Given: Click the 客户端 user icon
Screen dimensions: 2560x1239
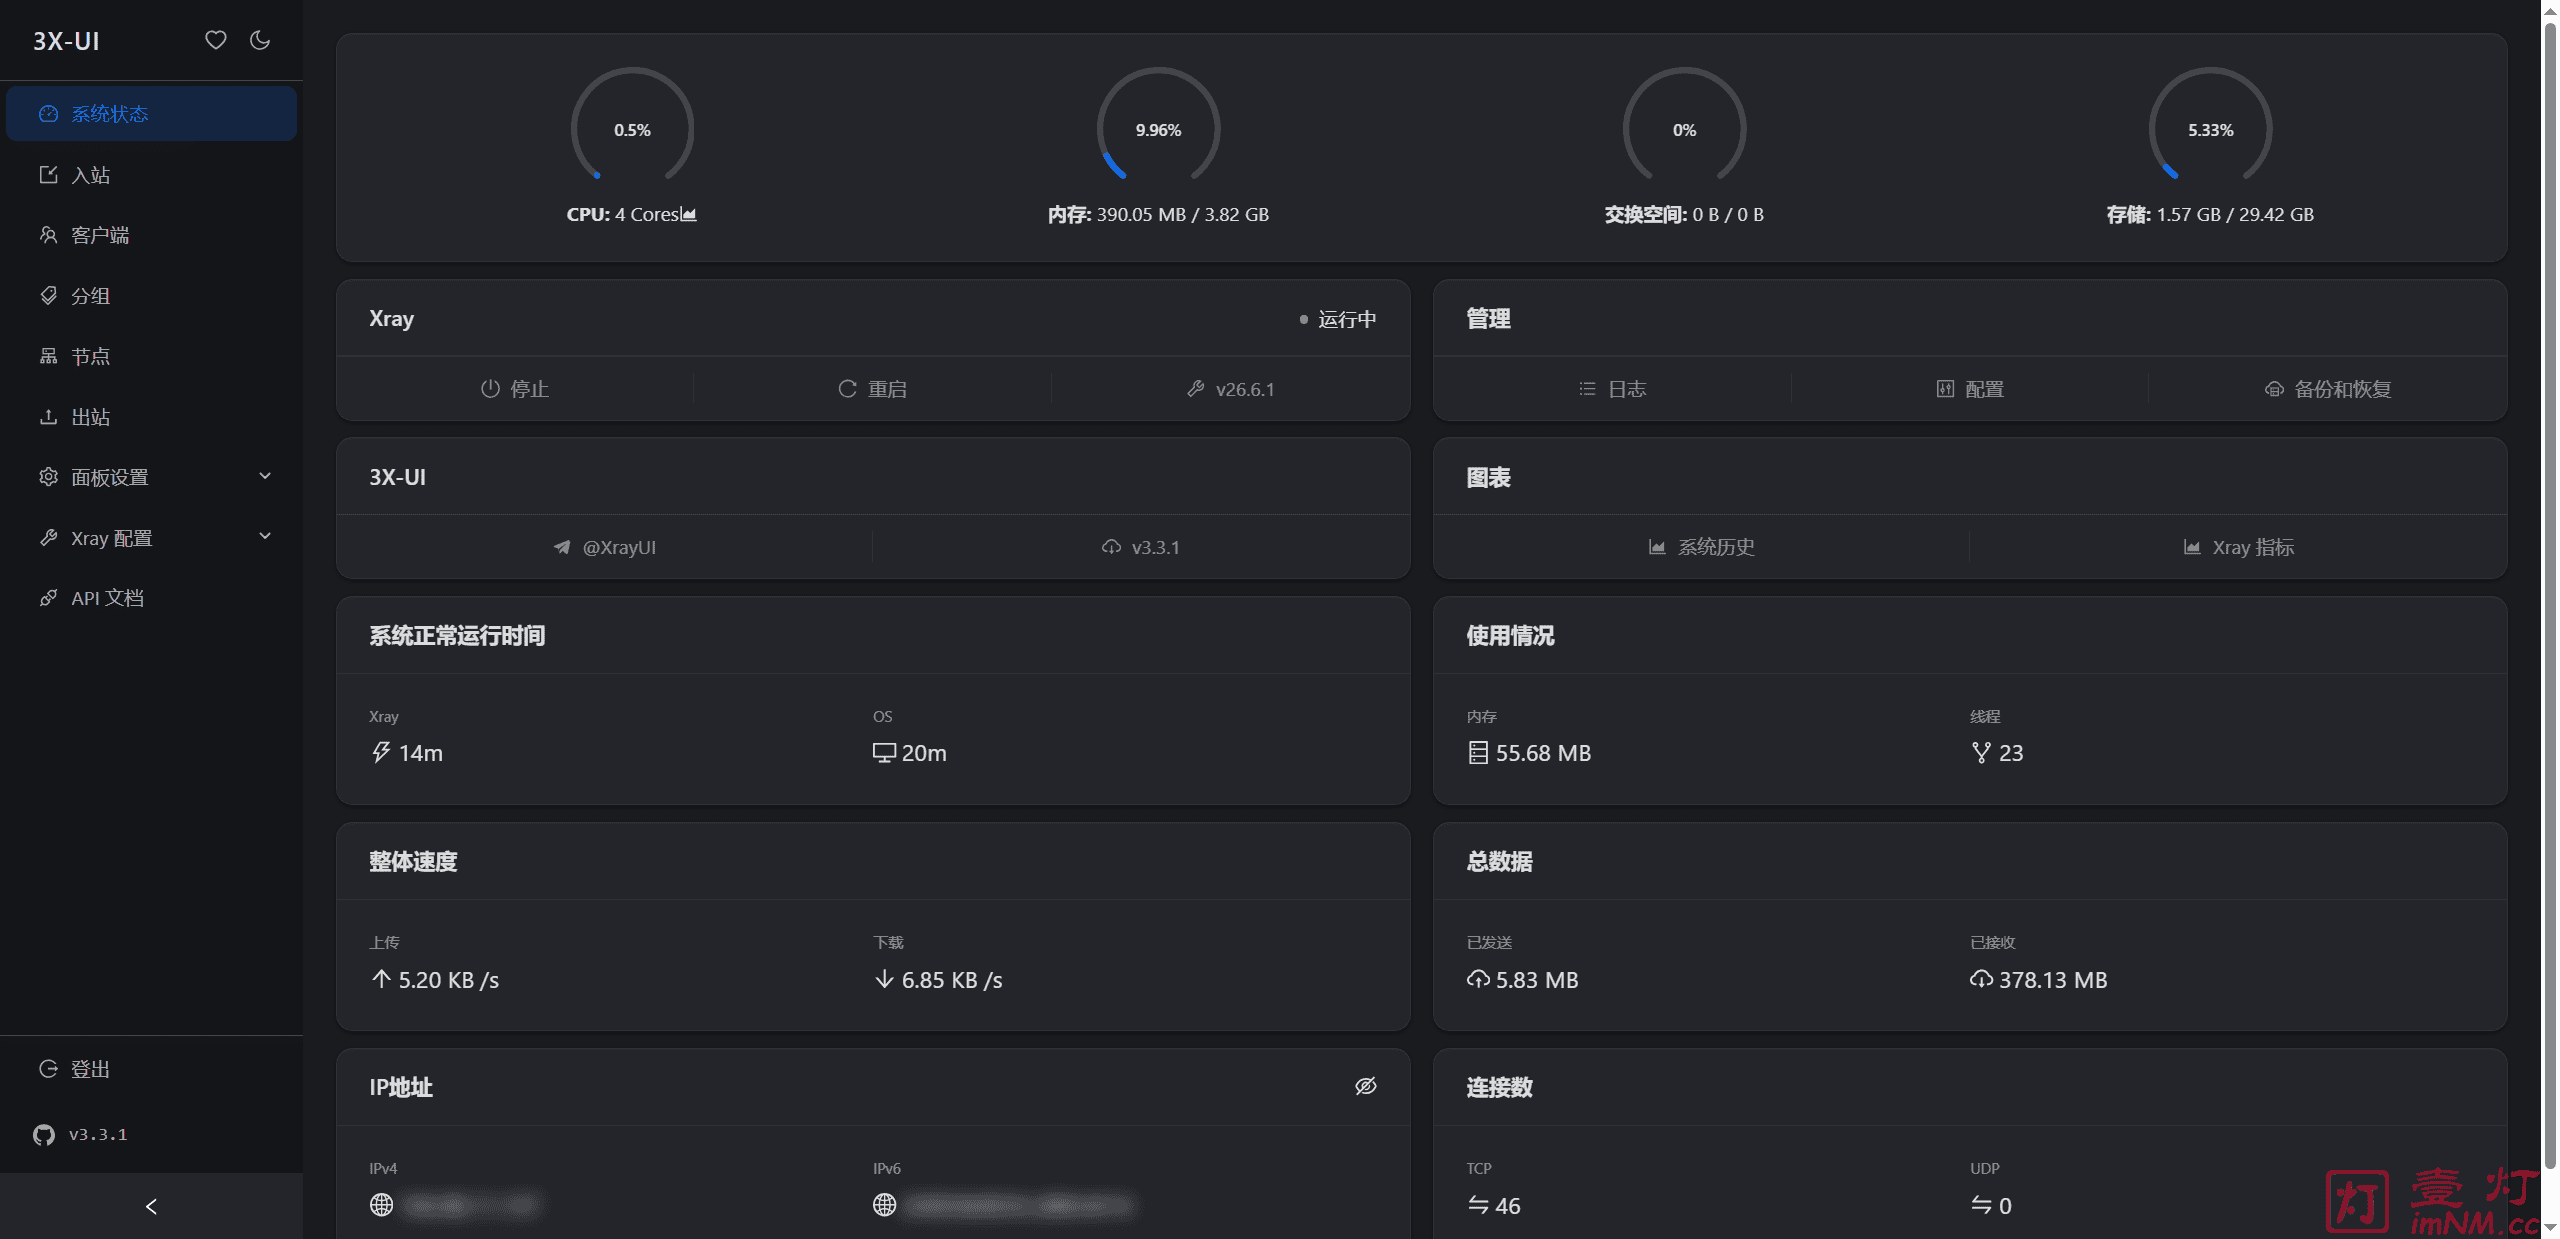Looking at the screenshot, I should (48, 235).
